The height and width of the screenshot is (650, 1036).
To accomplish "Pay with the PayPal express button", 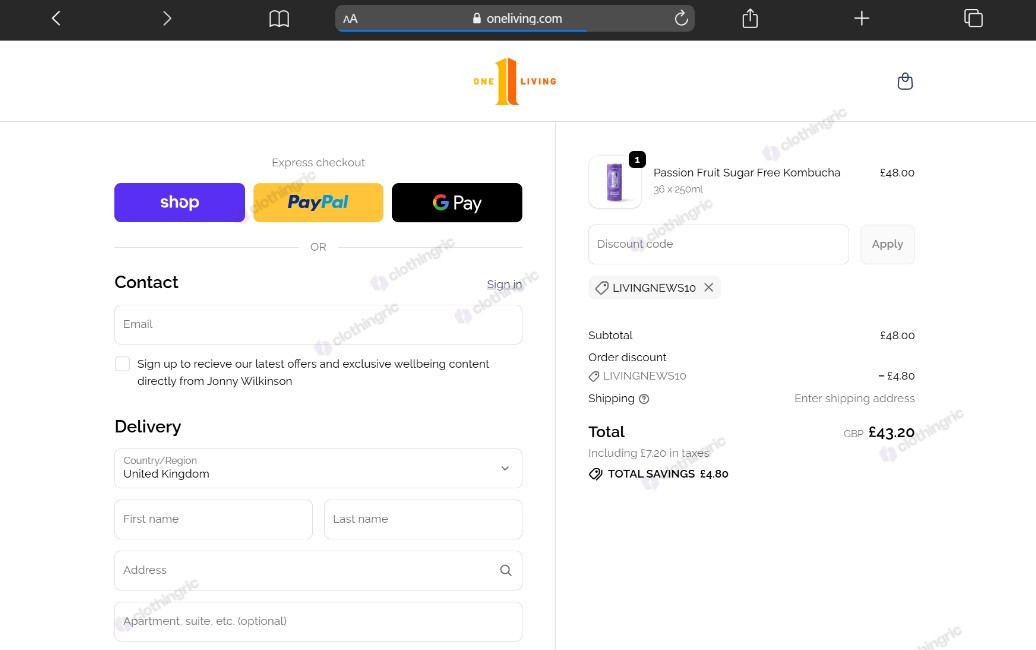I will point(318,202).
